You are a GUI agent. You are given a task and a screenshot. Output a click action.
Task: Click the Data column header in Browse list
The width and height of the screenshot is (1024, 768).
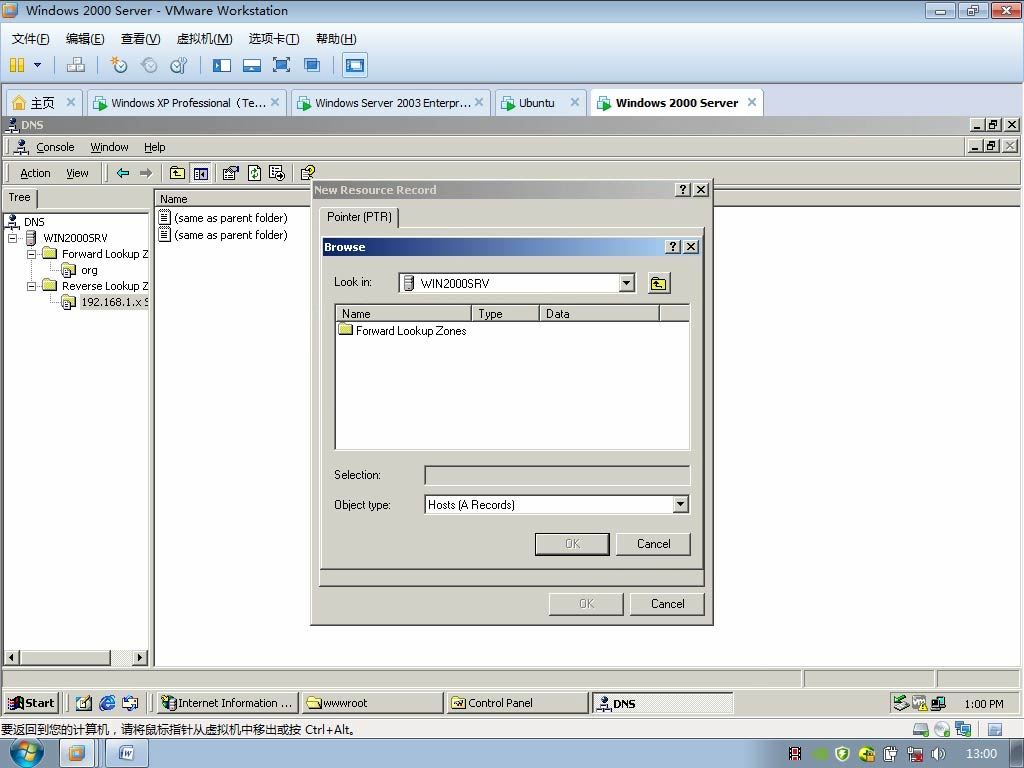[599, 313]
